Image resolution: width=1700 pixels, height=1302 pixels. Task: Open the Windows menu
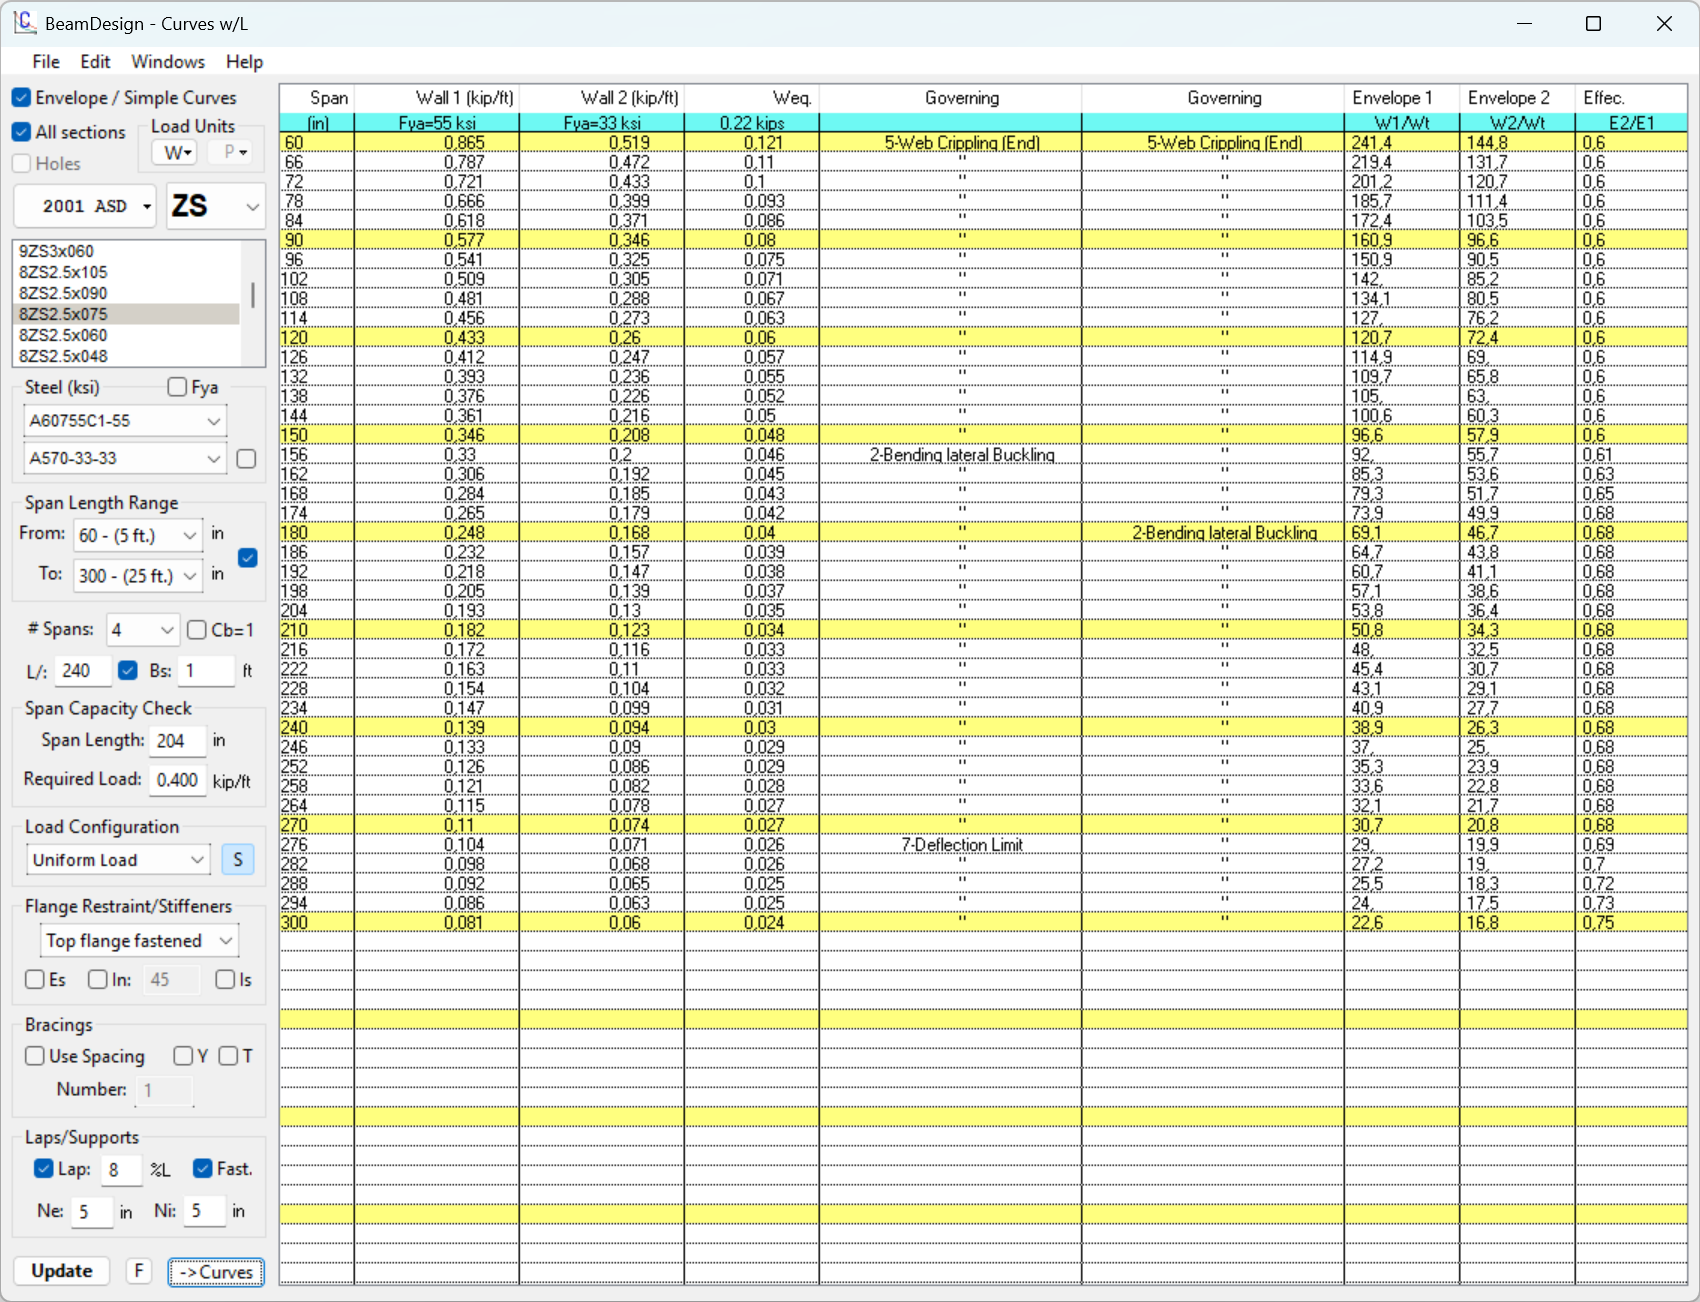[x=167, y=62]
